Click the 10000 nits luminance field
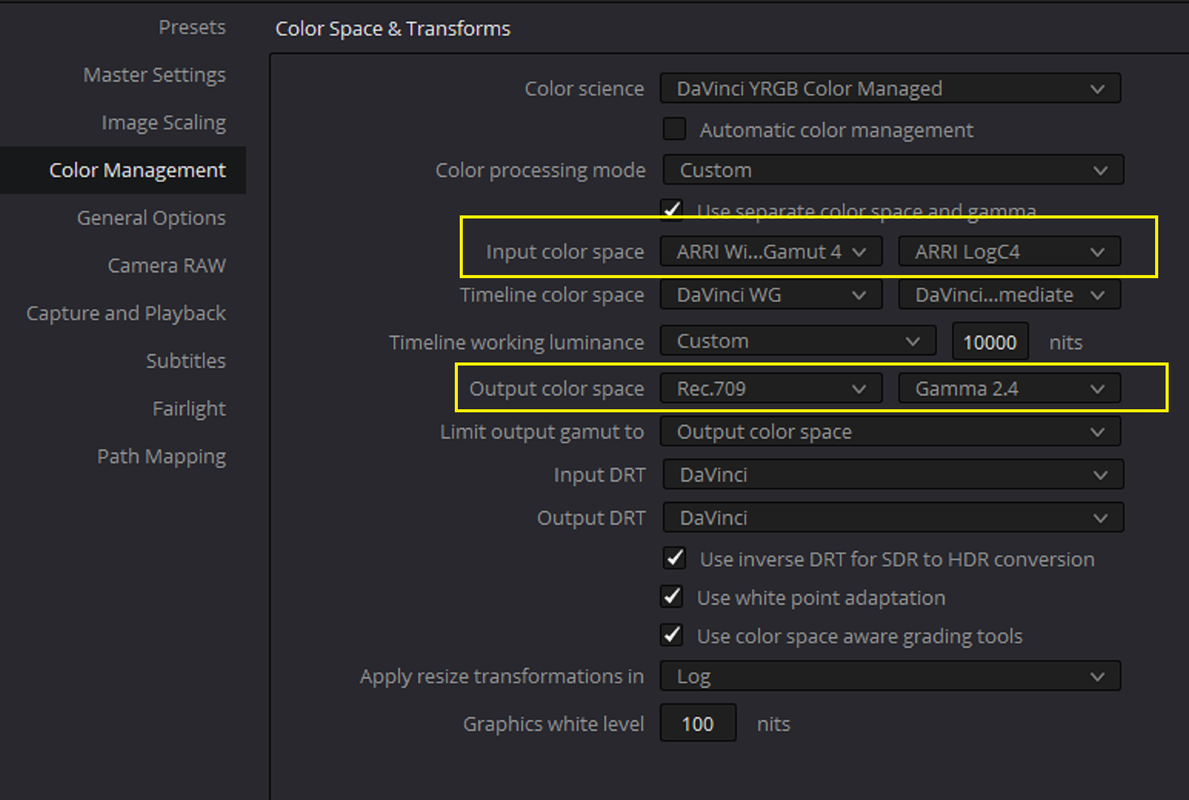 pos(990,342)
